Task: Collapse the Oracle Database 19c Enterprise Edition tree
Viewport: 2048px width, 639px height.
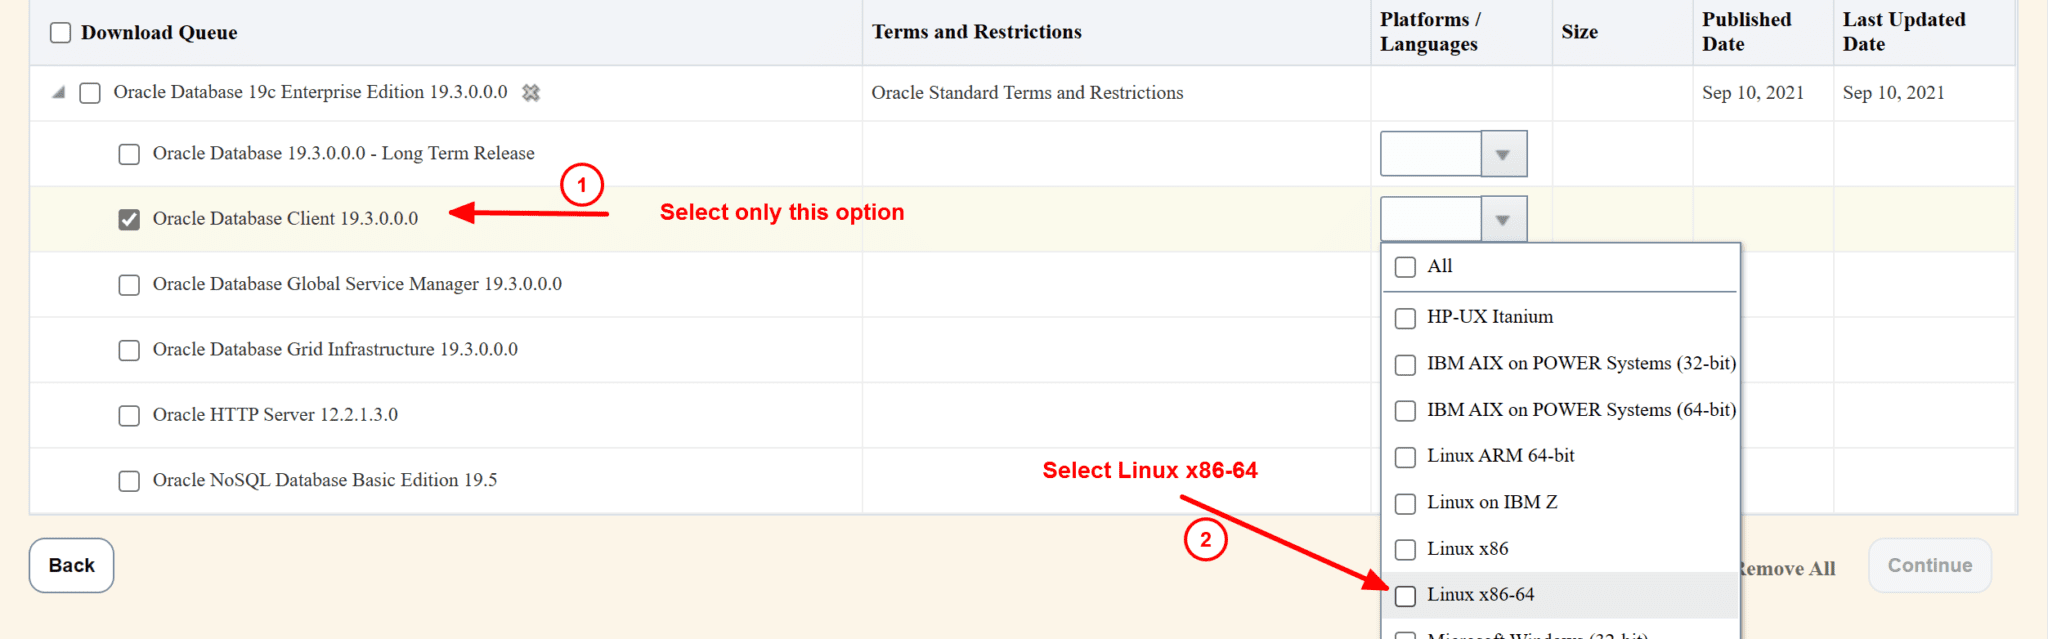Action: [59, 92]
